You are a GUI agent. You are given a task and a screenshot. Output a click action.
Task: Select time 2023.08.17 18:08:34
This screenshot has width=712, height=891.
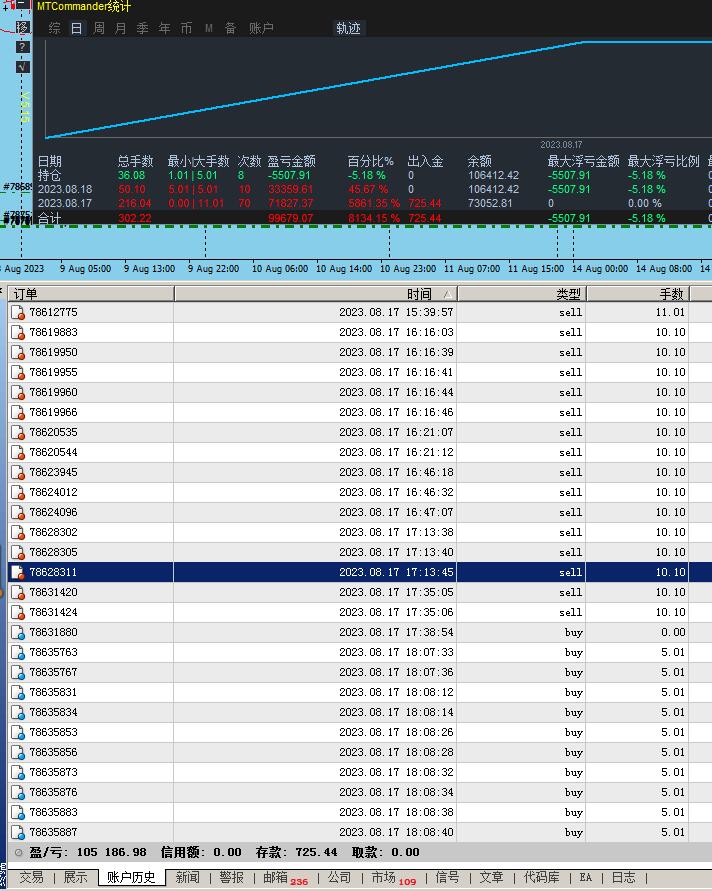pyautogui.click(x=397, y=792)
